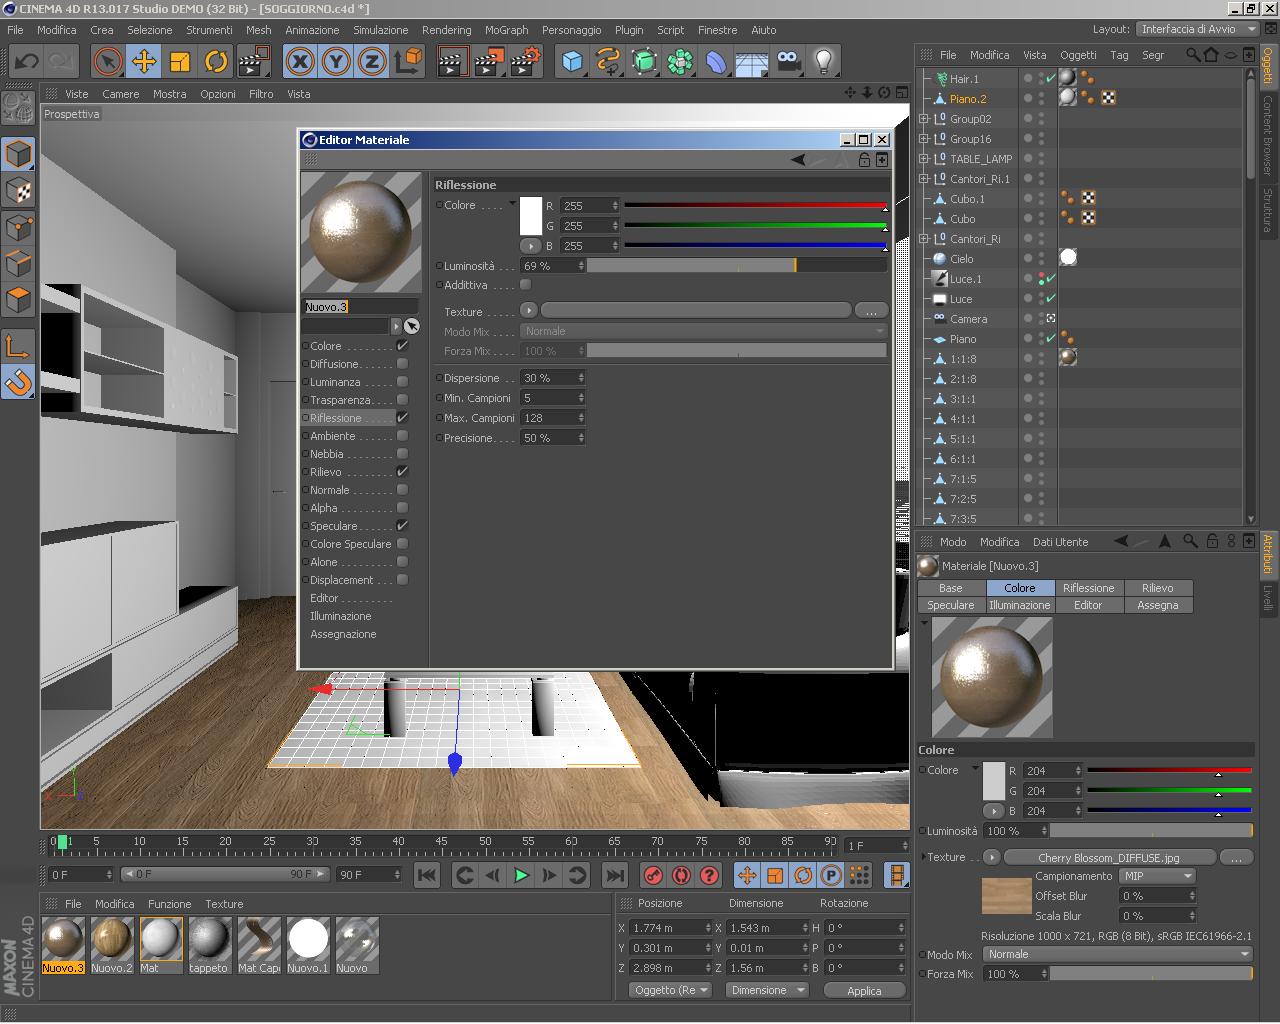
Task: Enable the Alpha channel checkbox
Action: click(x=402, y=508)
